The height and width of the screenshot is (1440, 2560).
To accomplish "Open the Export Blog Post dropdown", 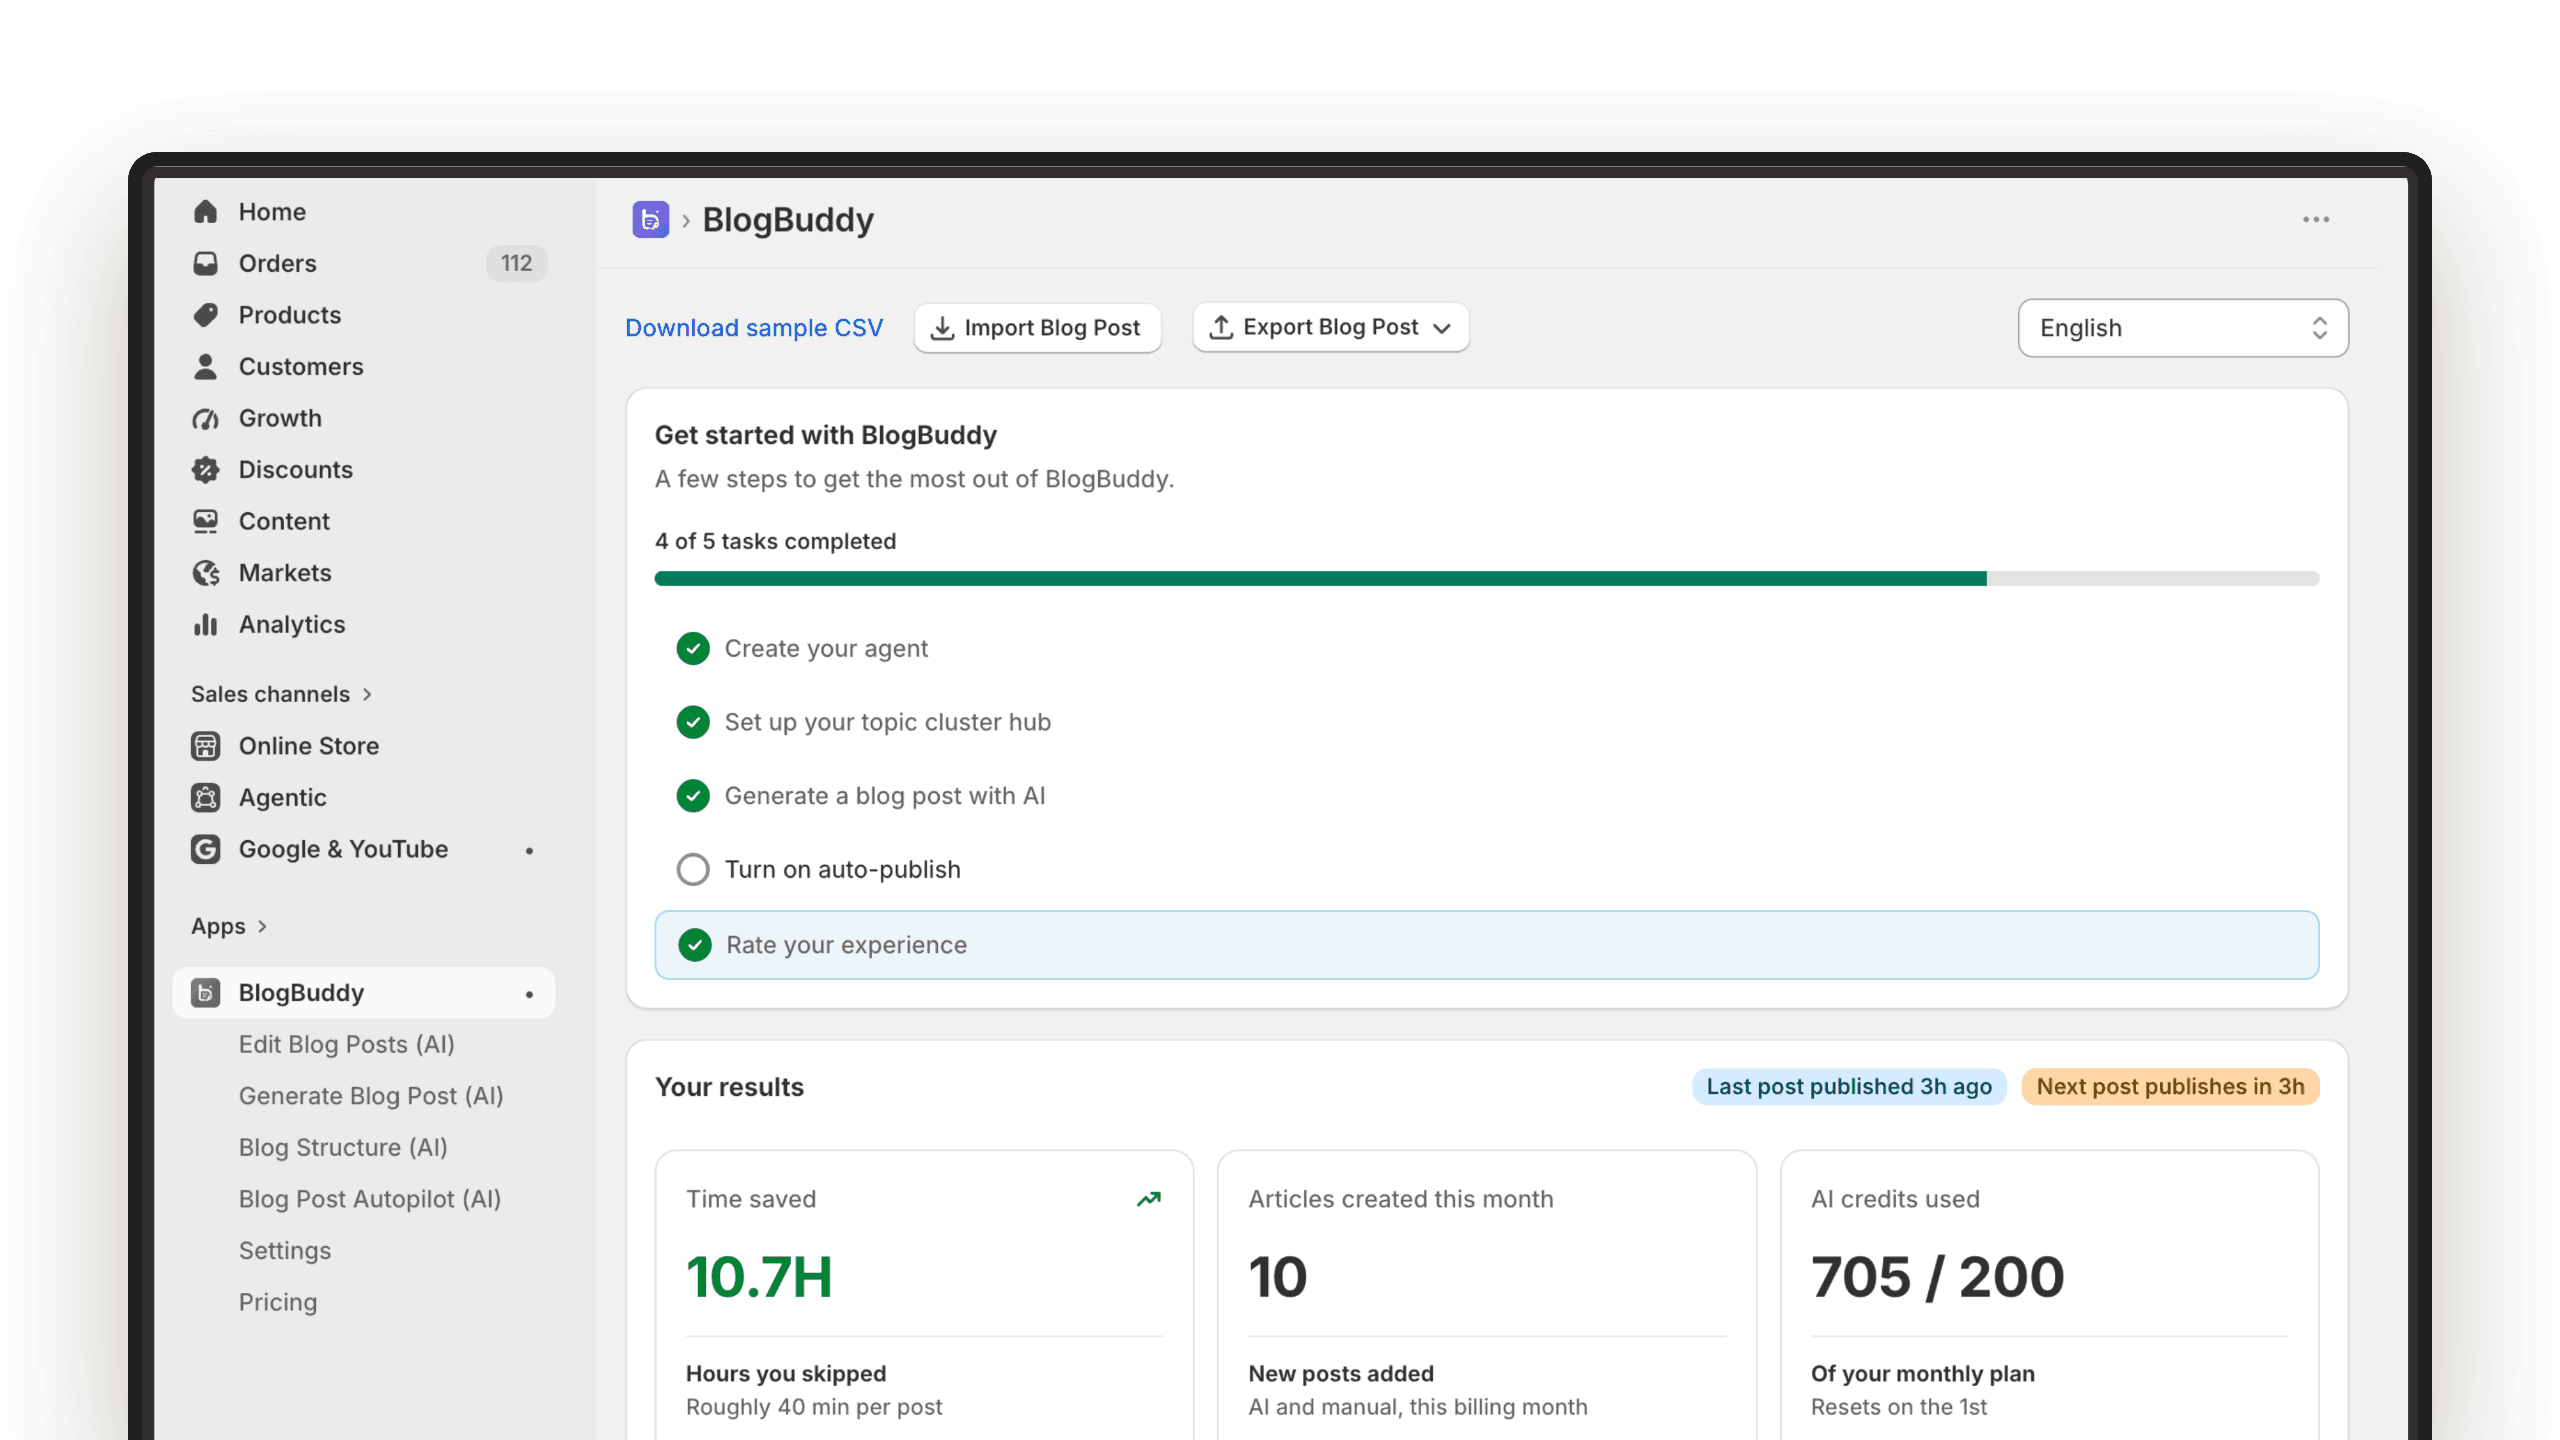I will (1331, 328).
